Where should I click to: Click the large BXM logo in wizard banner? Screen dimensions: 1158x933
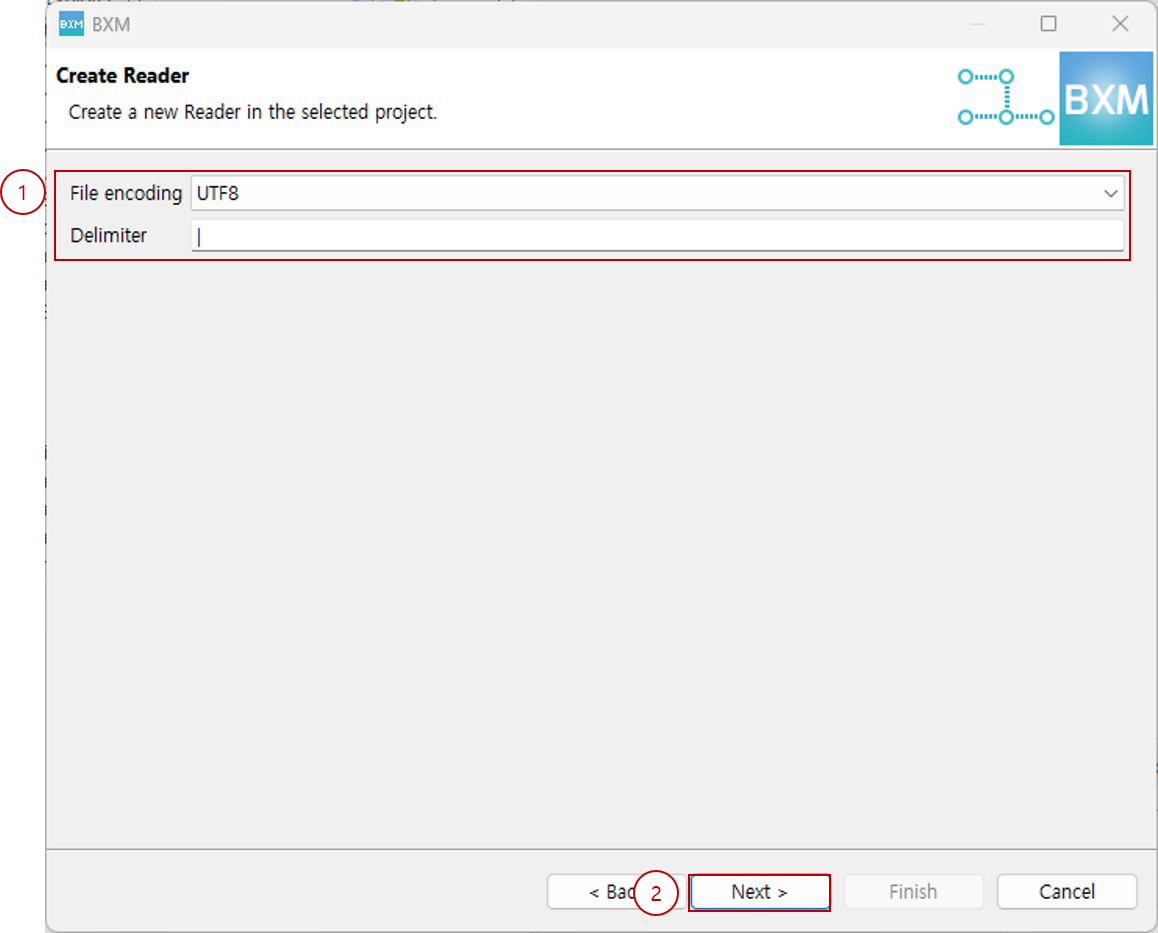[1105, 100]
